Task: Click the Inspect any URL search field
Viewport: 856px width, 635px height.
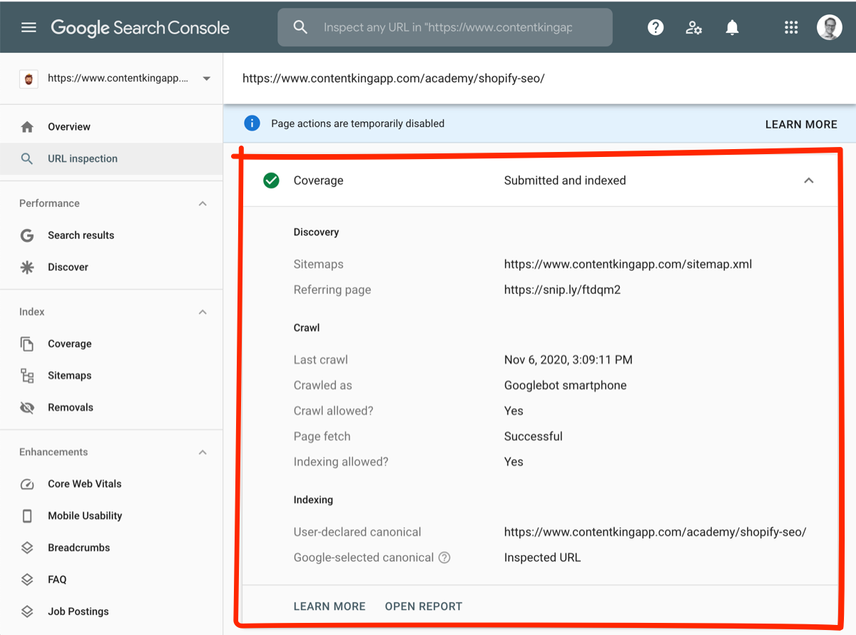Action: point(445,27)
